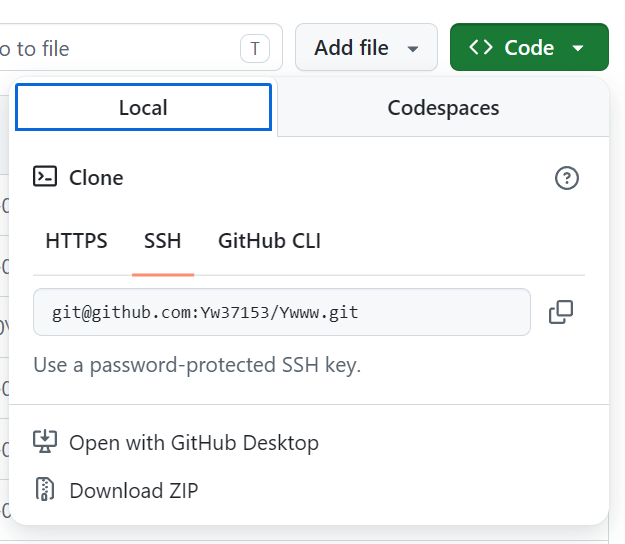625x544 pixels.
Task: Click the T keyboard shortcut badge
Action: pyautogui.click(x=255, y=49)
